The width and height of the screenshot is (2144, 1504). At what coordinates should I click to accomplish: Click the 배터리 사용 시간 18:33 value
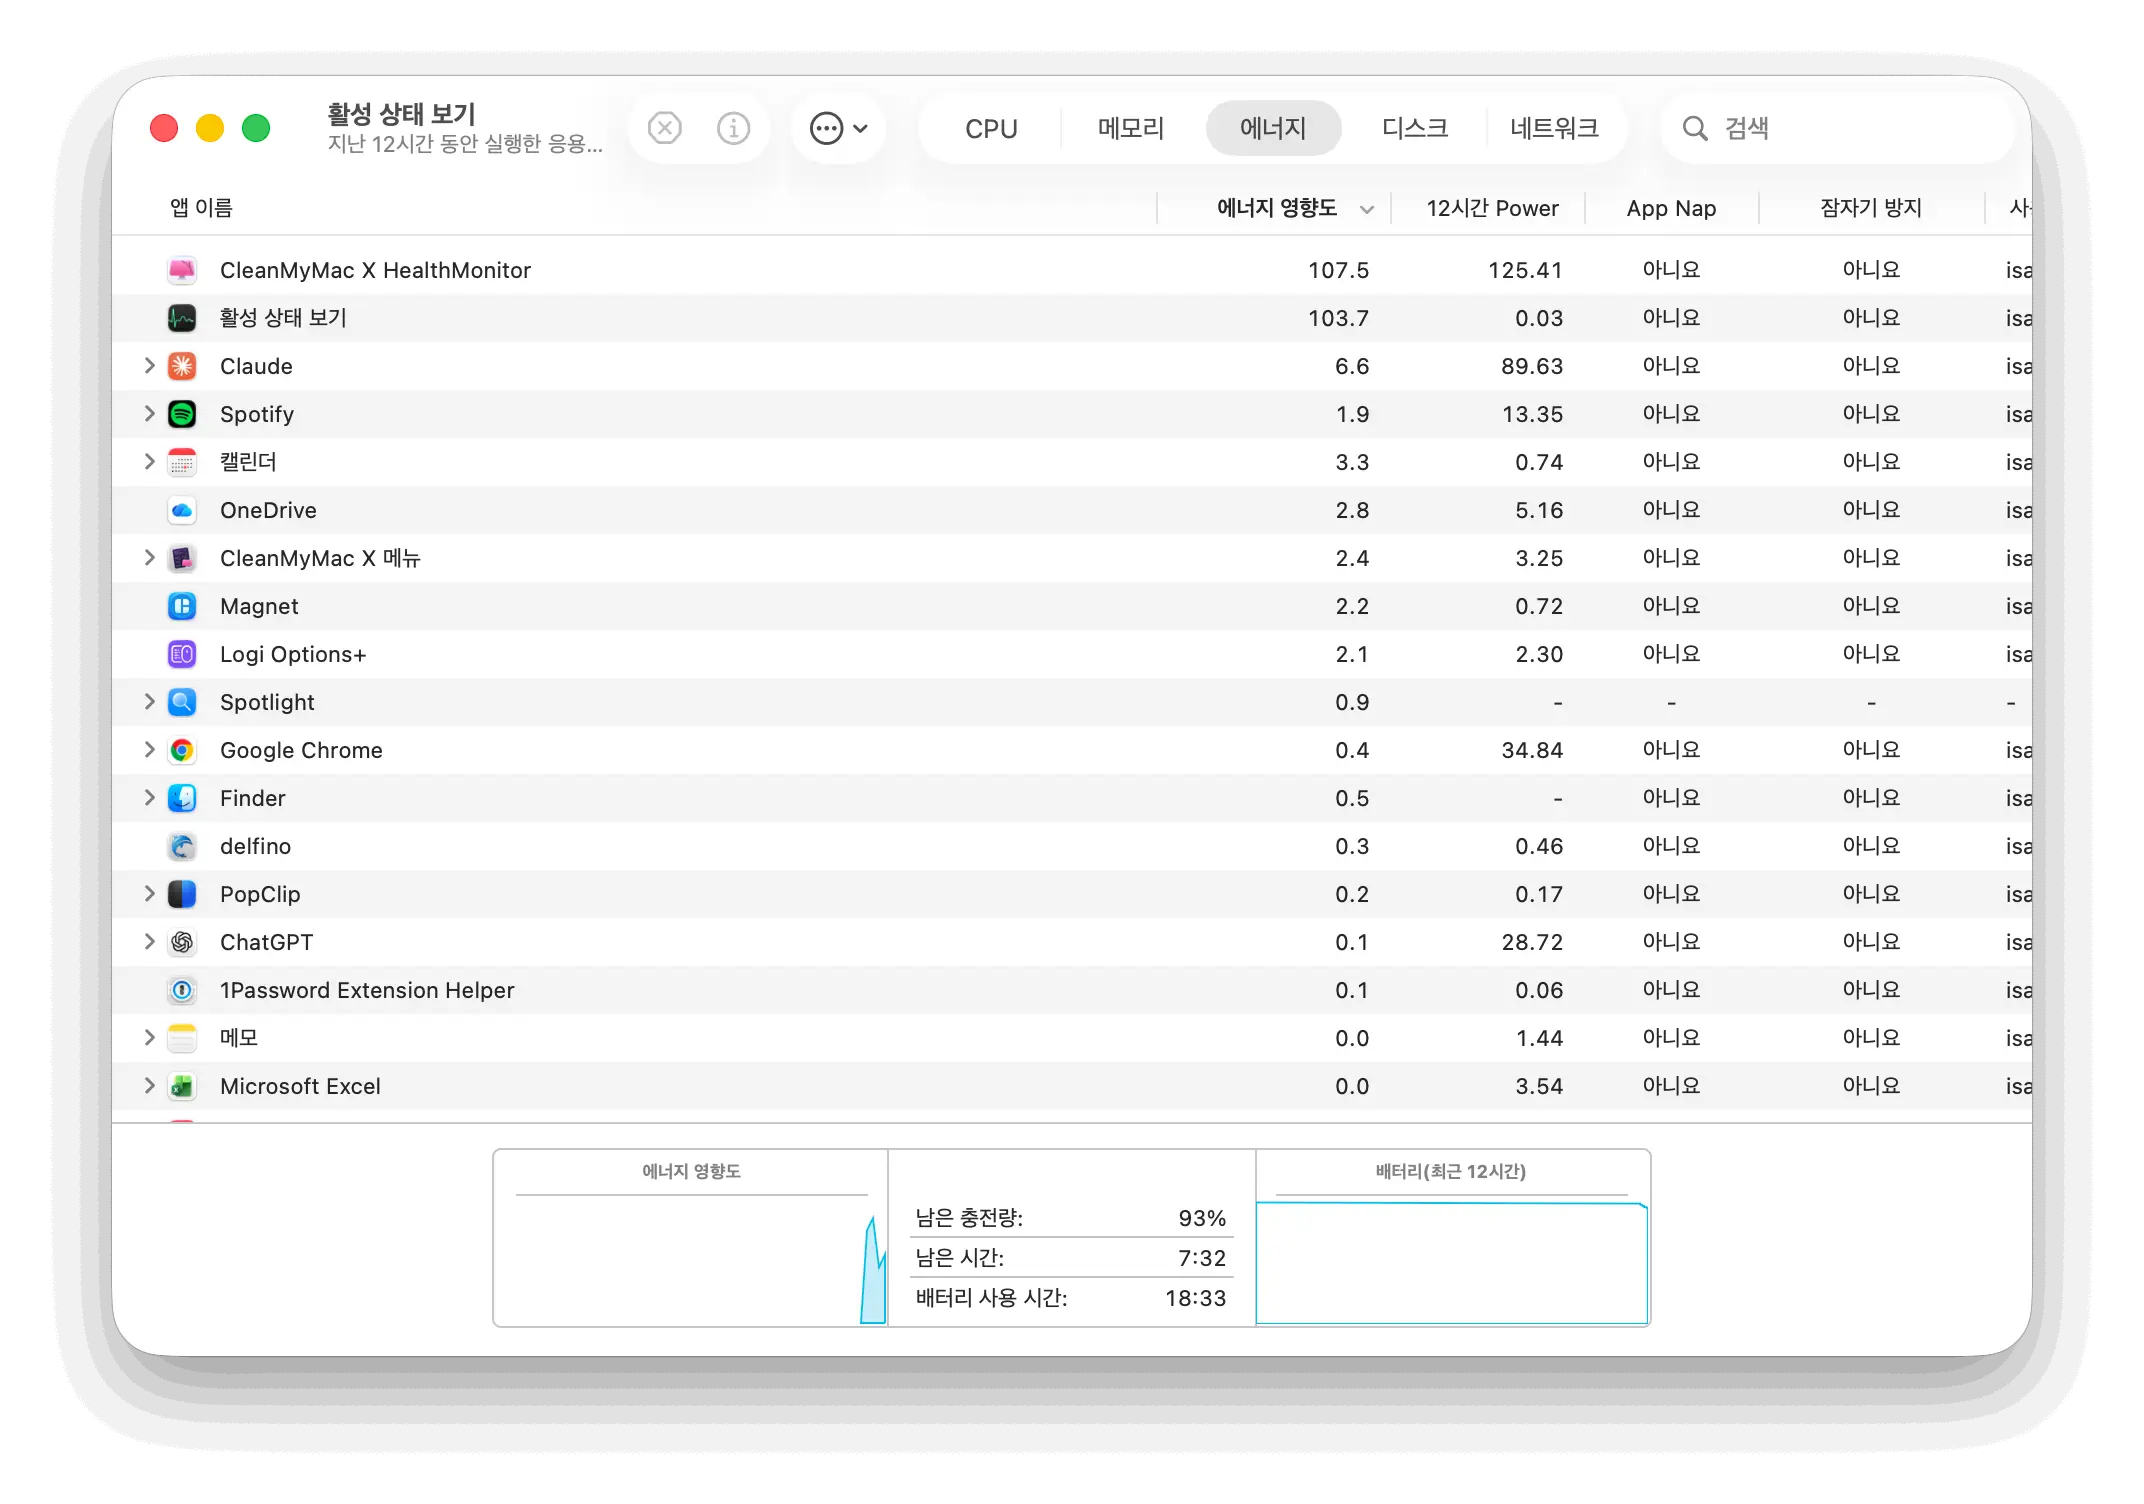(x=1195, y=1298)
